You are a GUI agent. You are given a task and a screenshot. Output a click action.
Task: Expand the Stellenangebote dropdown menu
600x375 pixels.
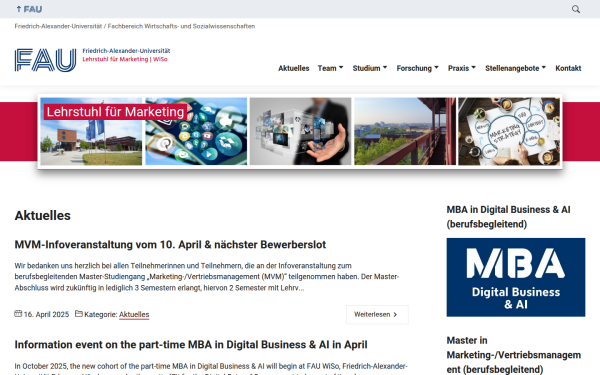pos(515,68)
